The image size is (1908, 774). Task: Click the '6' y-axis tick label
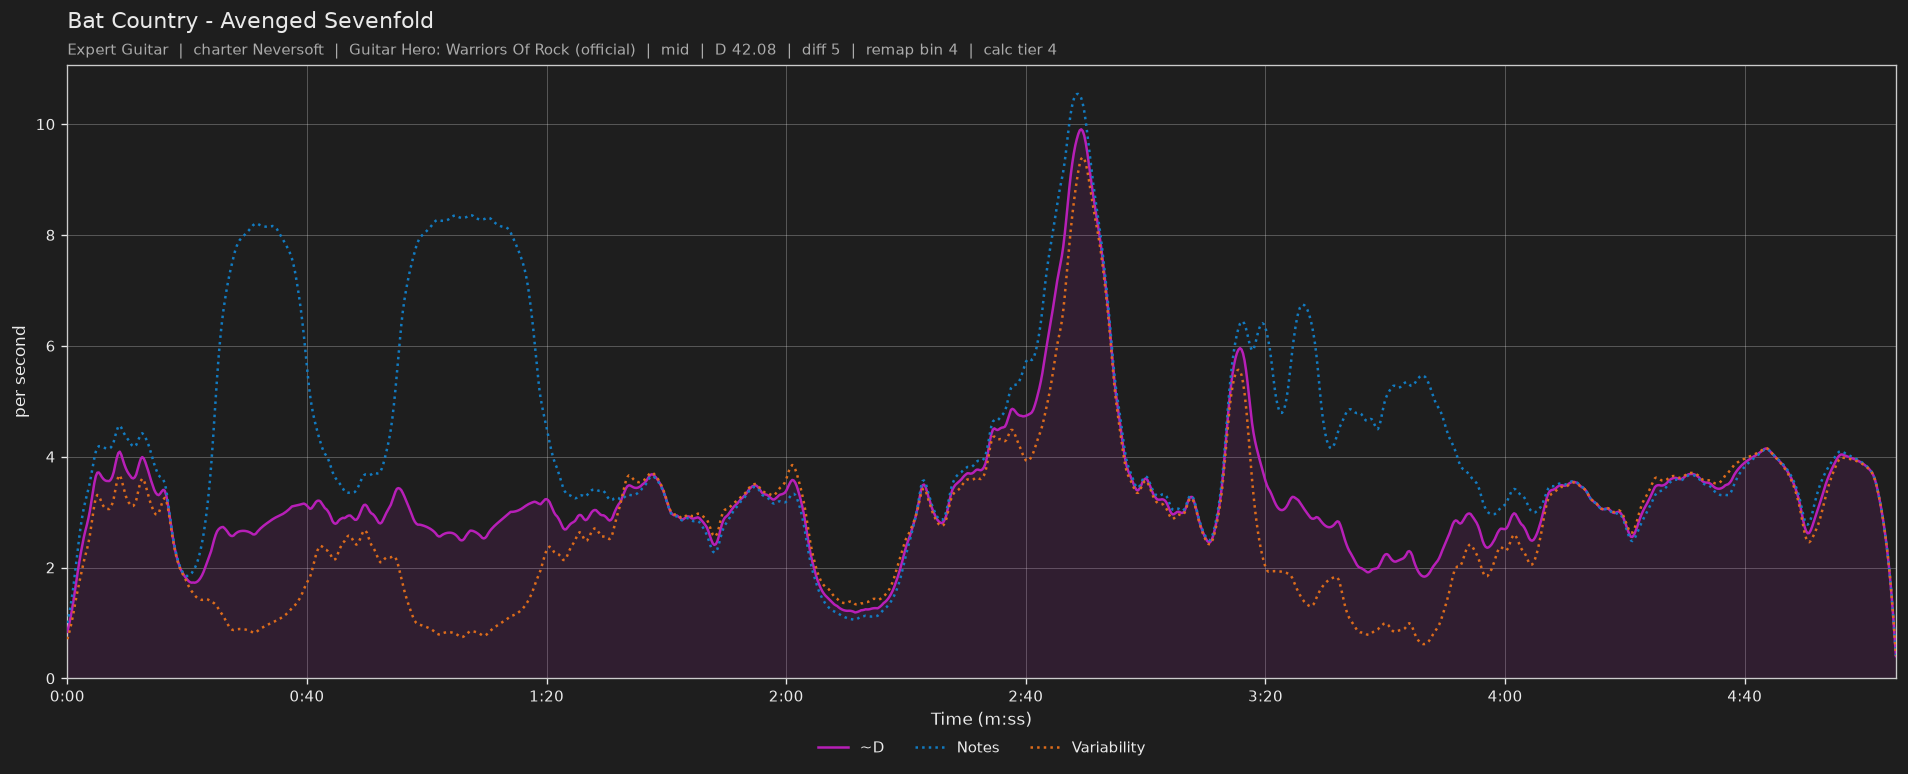point(52,347)
